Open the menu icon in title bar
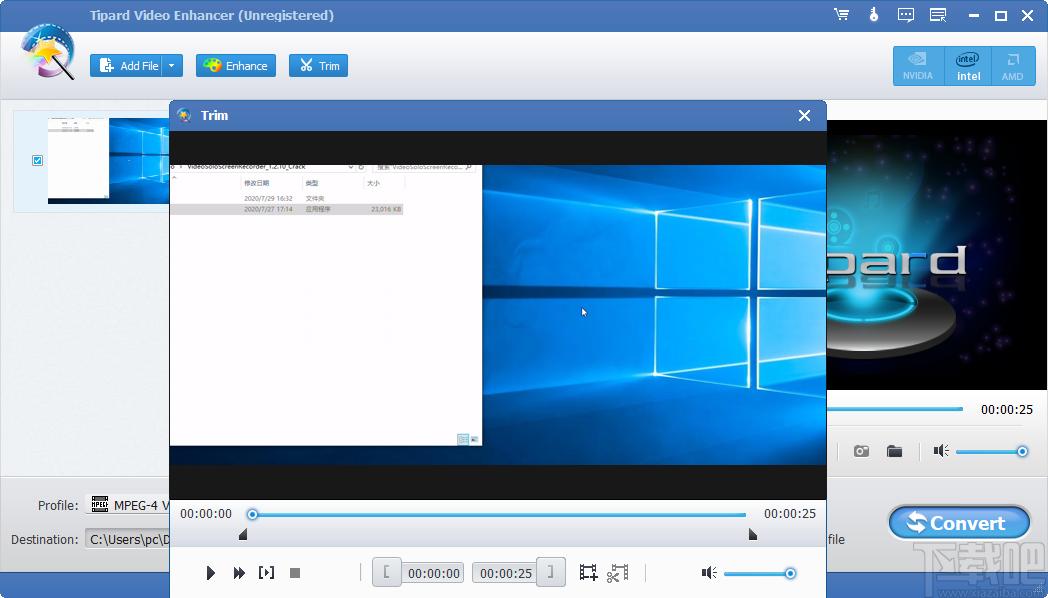Viewport: 1048px width, 598px height. 938,15
